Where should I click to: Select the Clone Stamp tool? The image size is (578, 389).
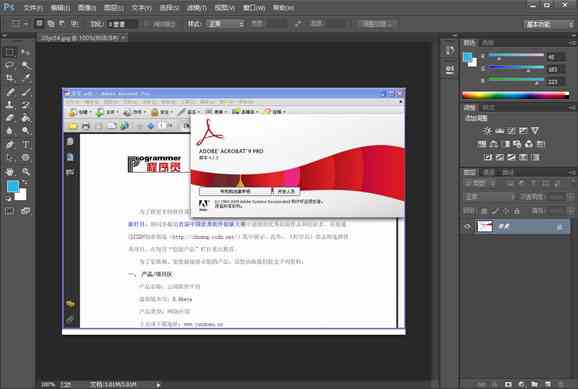10,105
